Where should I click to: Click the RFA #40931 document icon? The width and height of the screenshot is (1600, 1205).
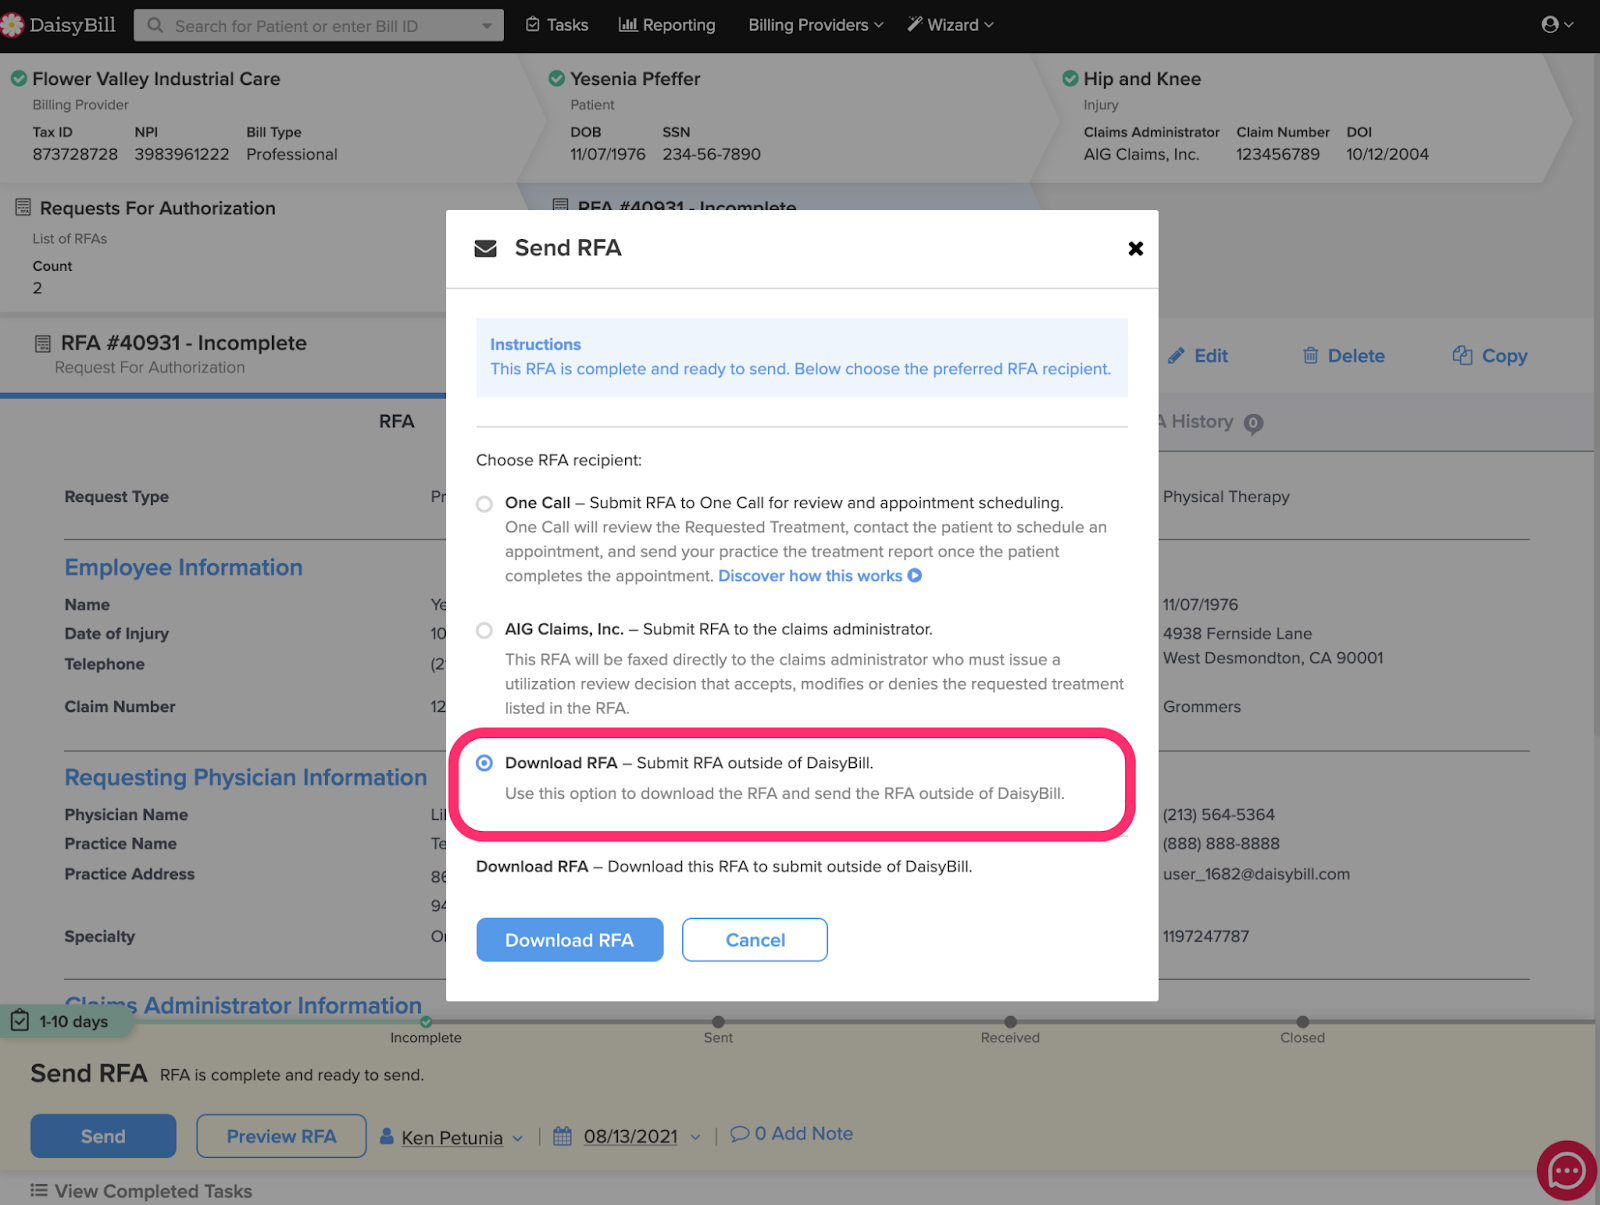[43, 343]
